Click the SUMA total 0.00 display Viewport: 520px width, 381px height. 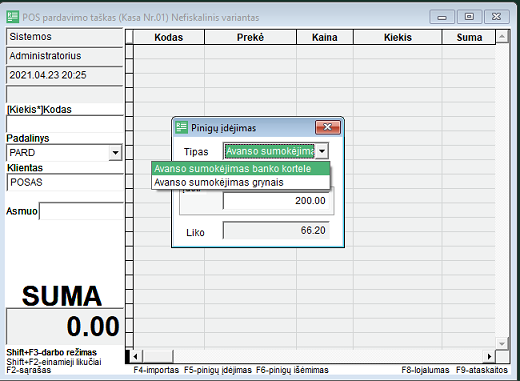tap(65, 327)
